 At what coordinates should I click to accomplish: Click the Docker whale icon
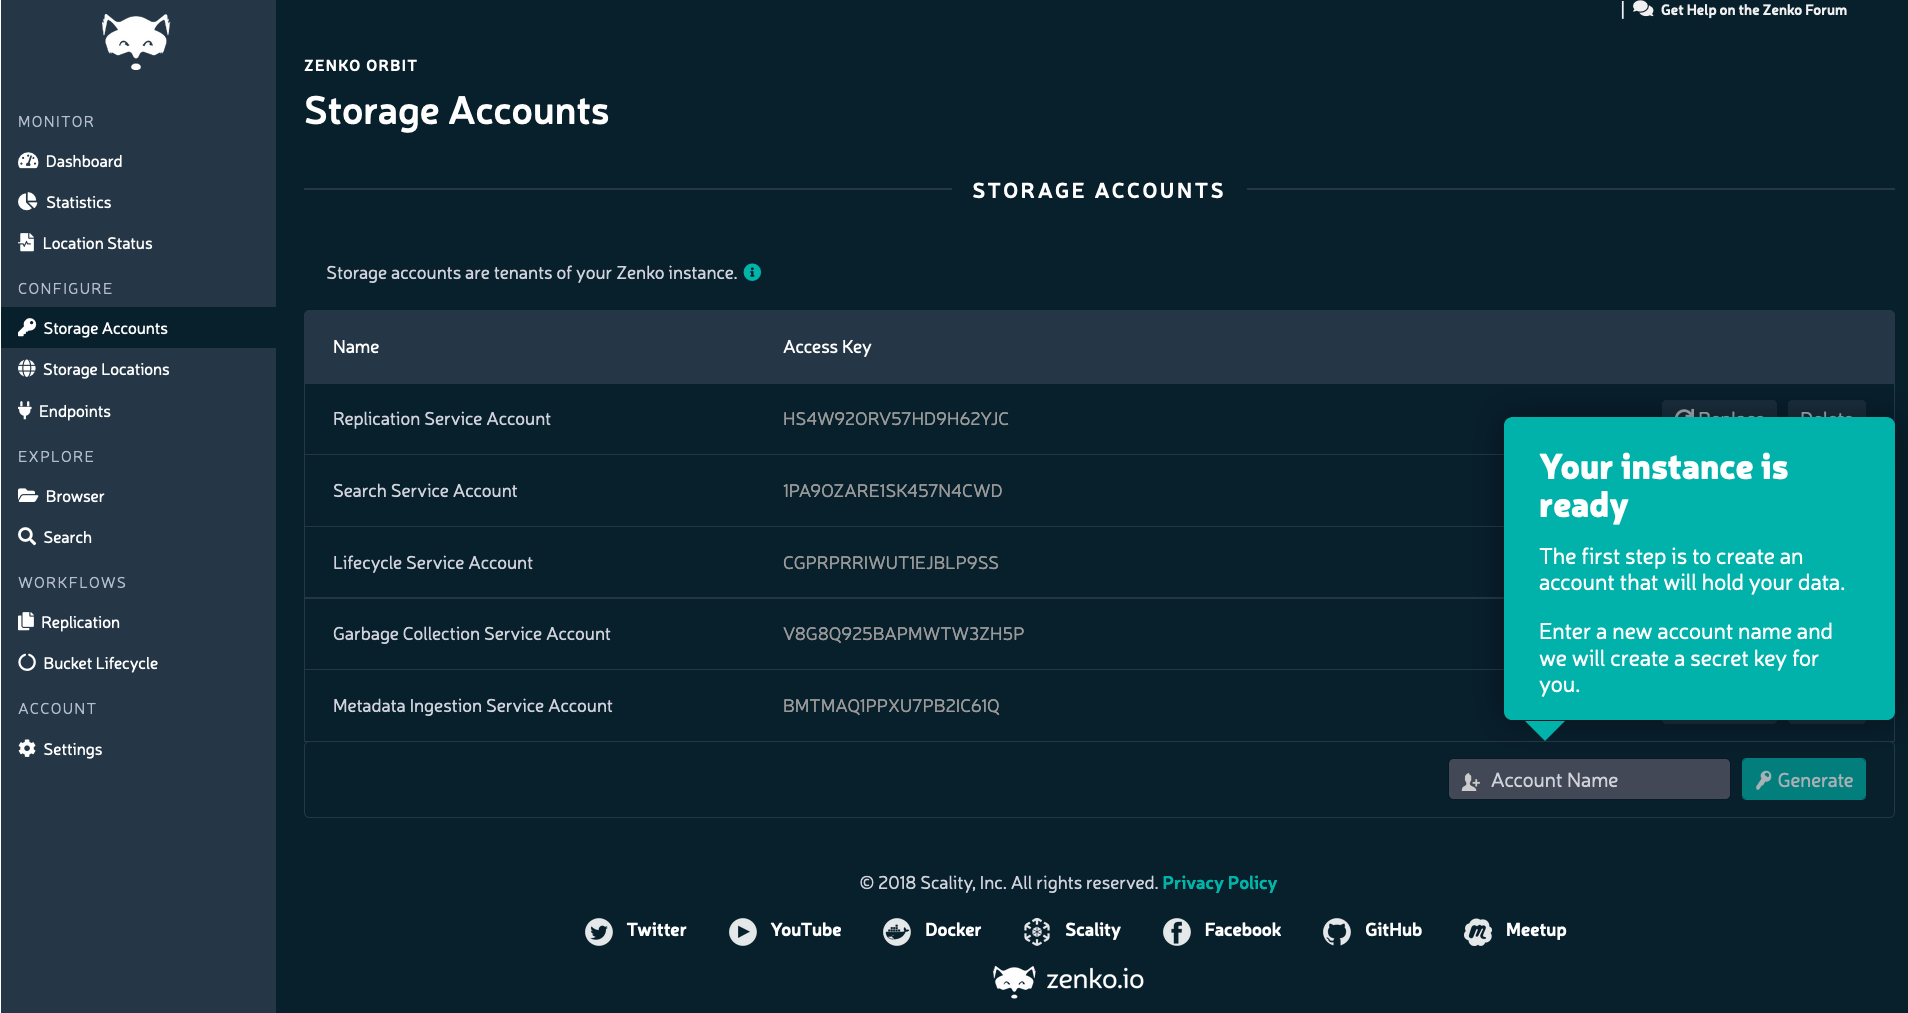click(897, 931)
